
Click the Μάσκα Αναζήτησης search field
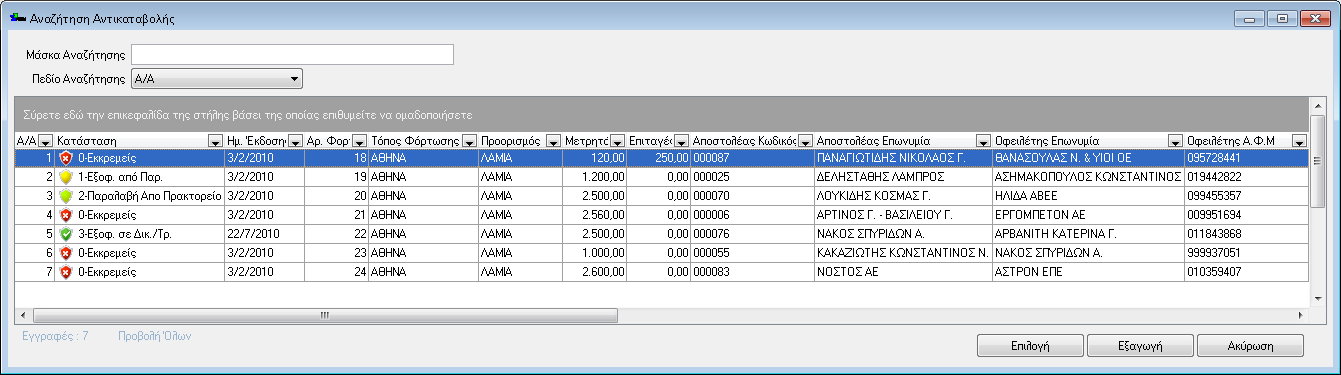[x=293, y=54]
